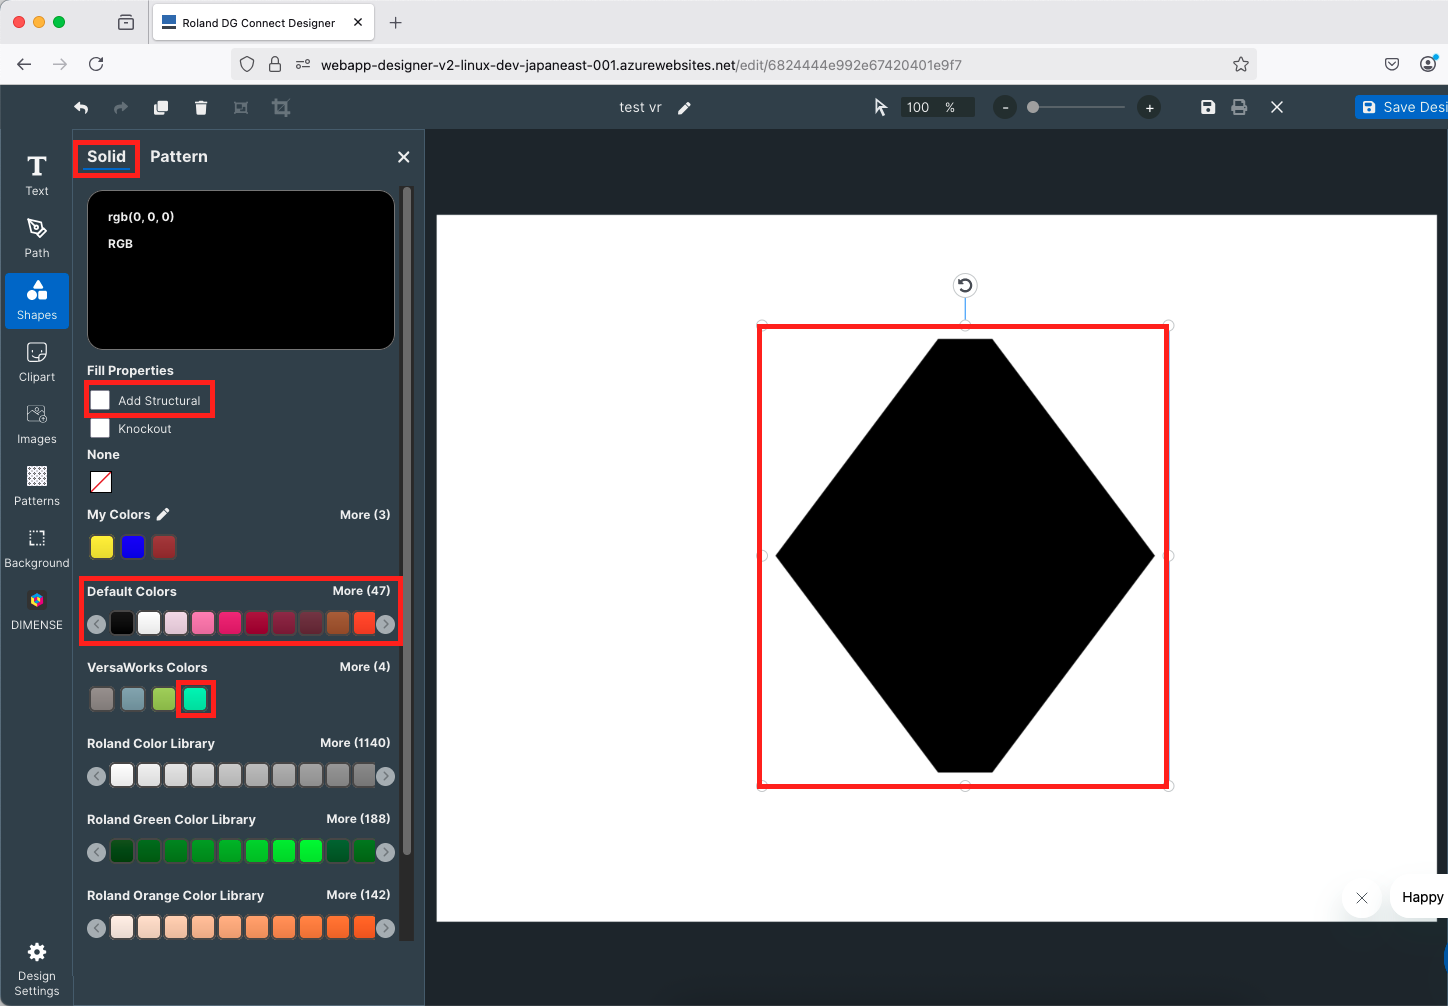The height and width of the screenshot is (1006, 1448).
Task: Undo the last action
Action: 81,107
